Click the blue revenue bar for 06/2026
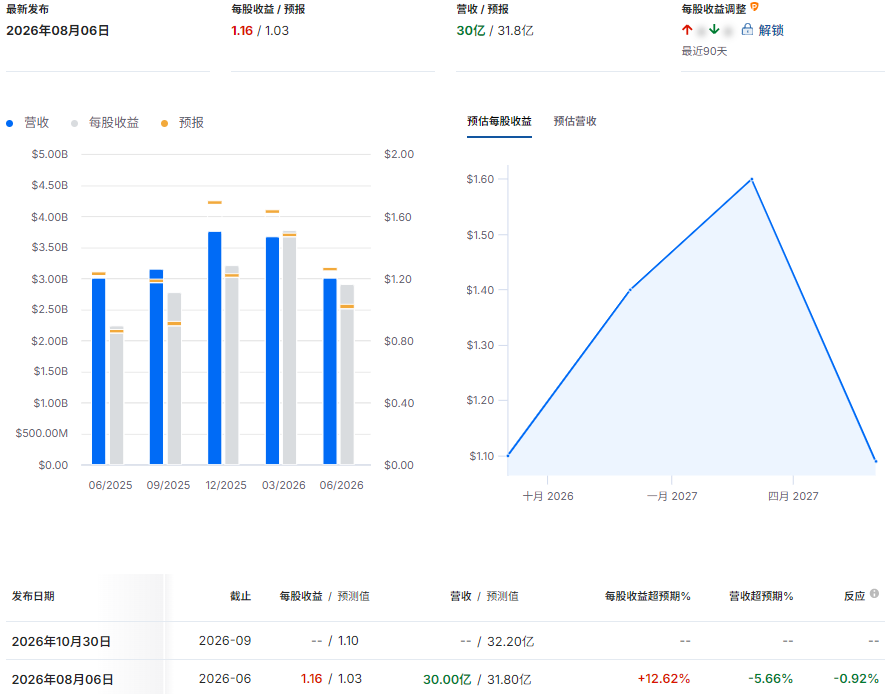The height and width of the screenshot is (694, 890). tap(330, 371)
